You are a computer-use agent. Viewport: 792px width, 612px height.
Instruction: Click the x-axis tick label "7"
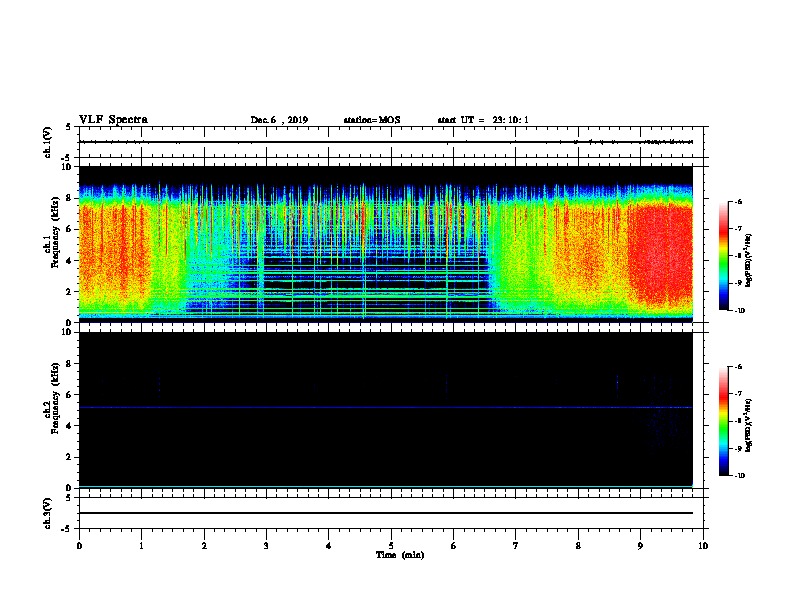click(516, 546)
